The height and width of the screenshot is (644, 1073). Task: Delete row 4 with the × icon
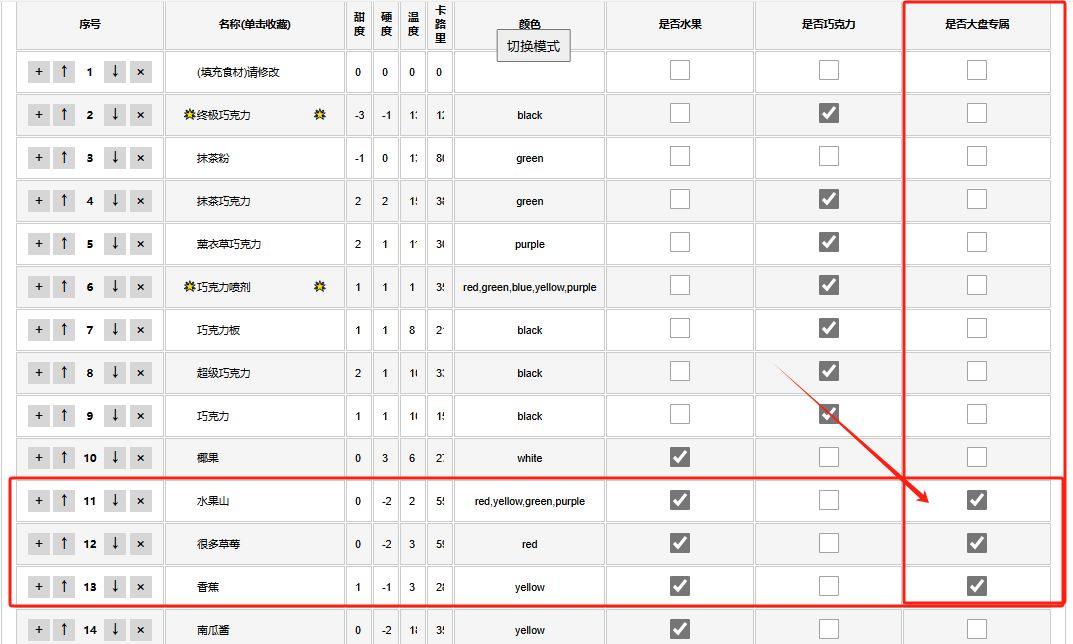[x=141, y=201]
